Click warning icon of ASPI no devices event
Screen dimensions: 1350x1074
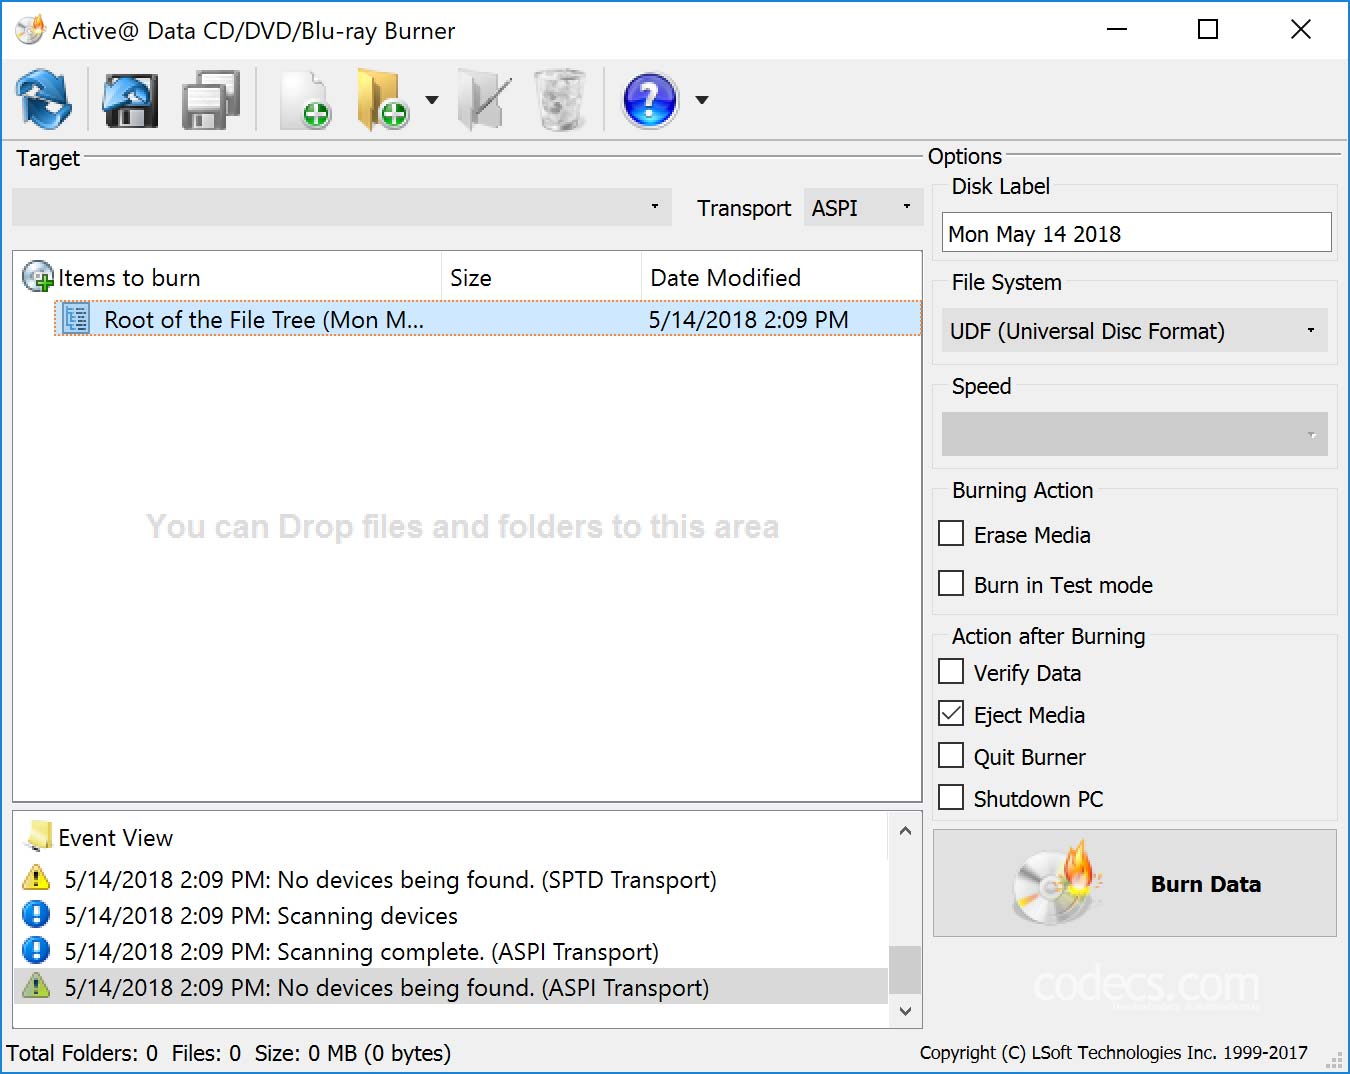pos(36,986)
